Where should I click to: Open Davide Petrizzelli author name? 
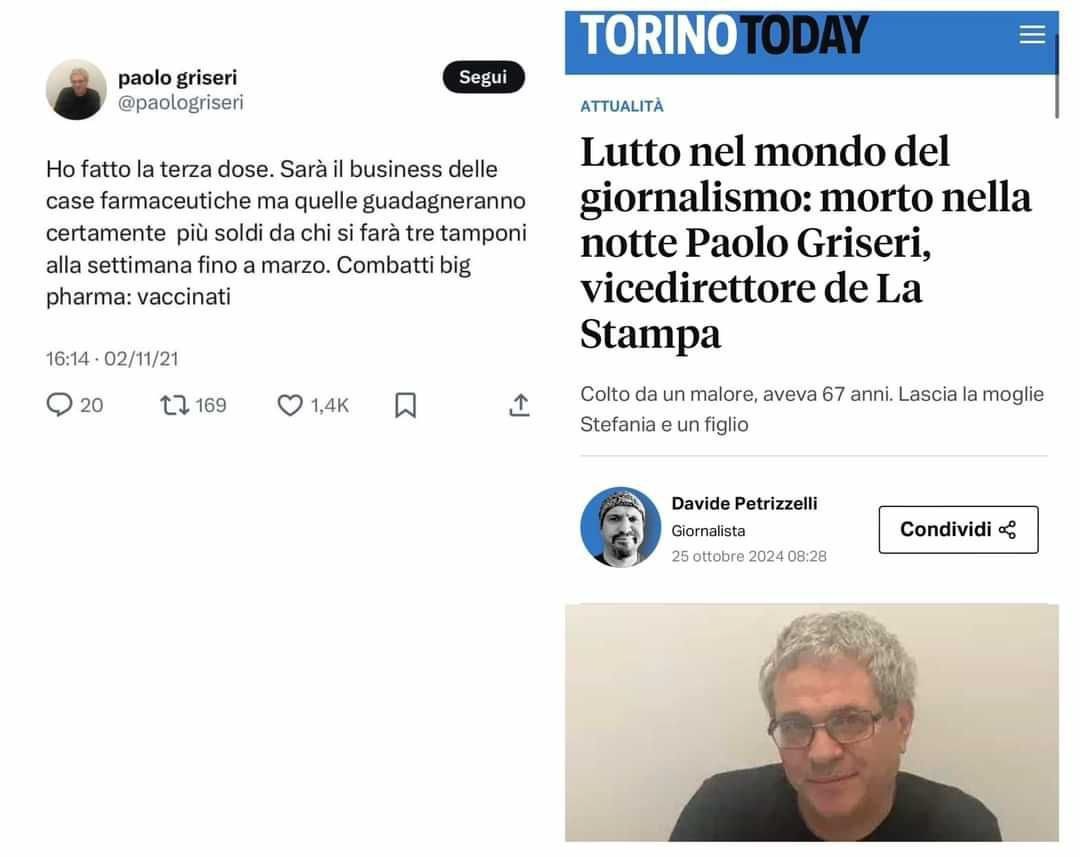[744, 504]
